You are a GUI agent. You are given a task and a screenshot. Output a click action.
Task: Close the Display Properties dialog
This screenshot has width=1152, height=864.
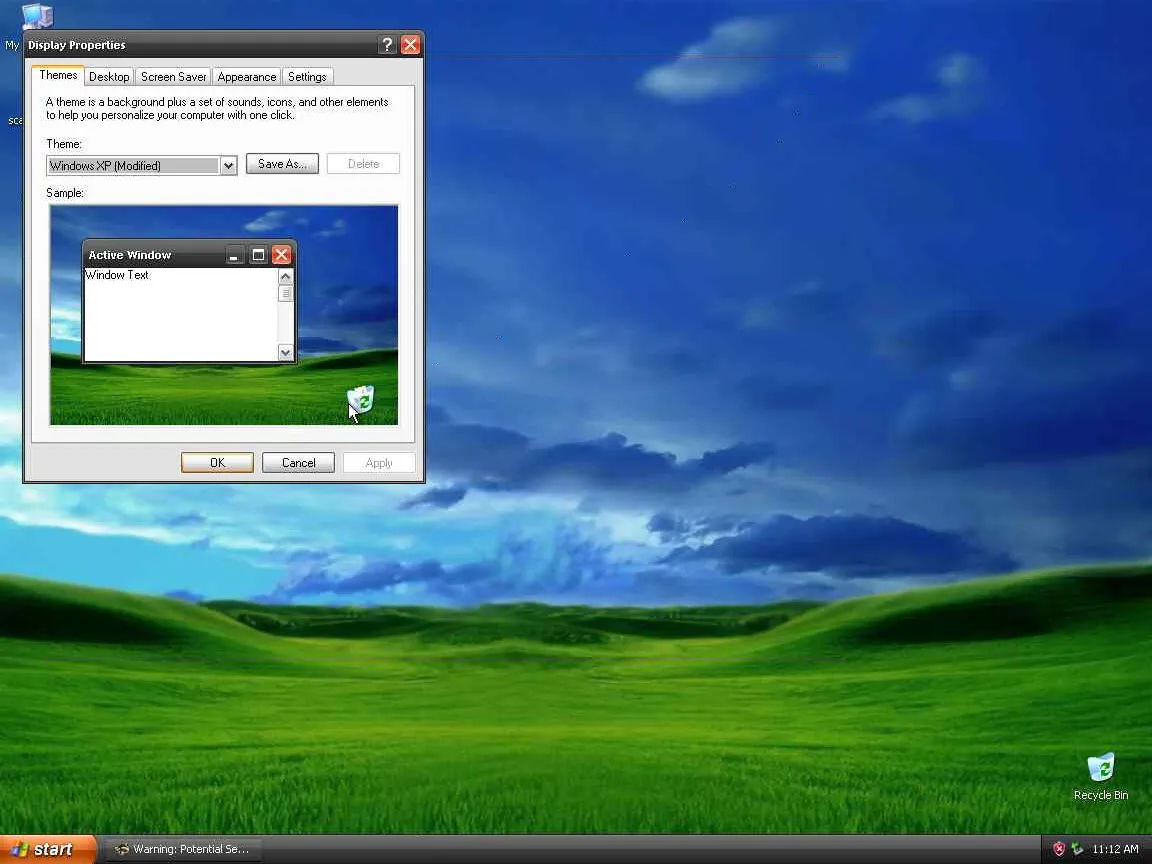pos(411,45)
